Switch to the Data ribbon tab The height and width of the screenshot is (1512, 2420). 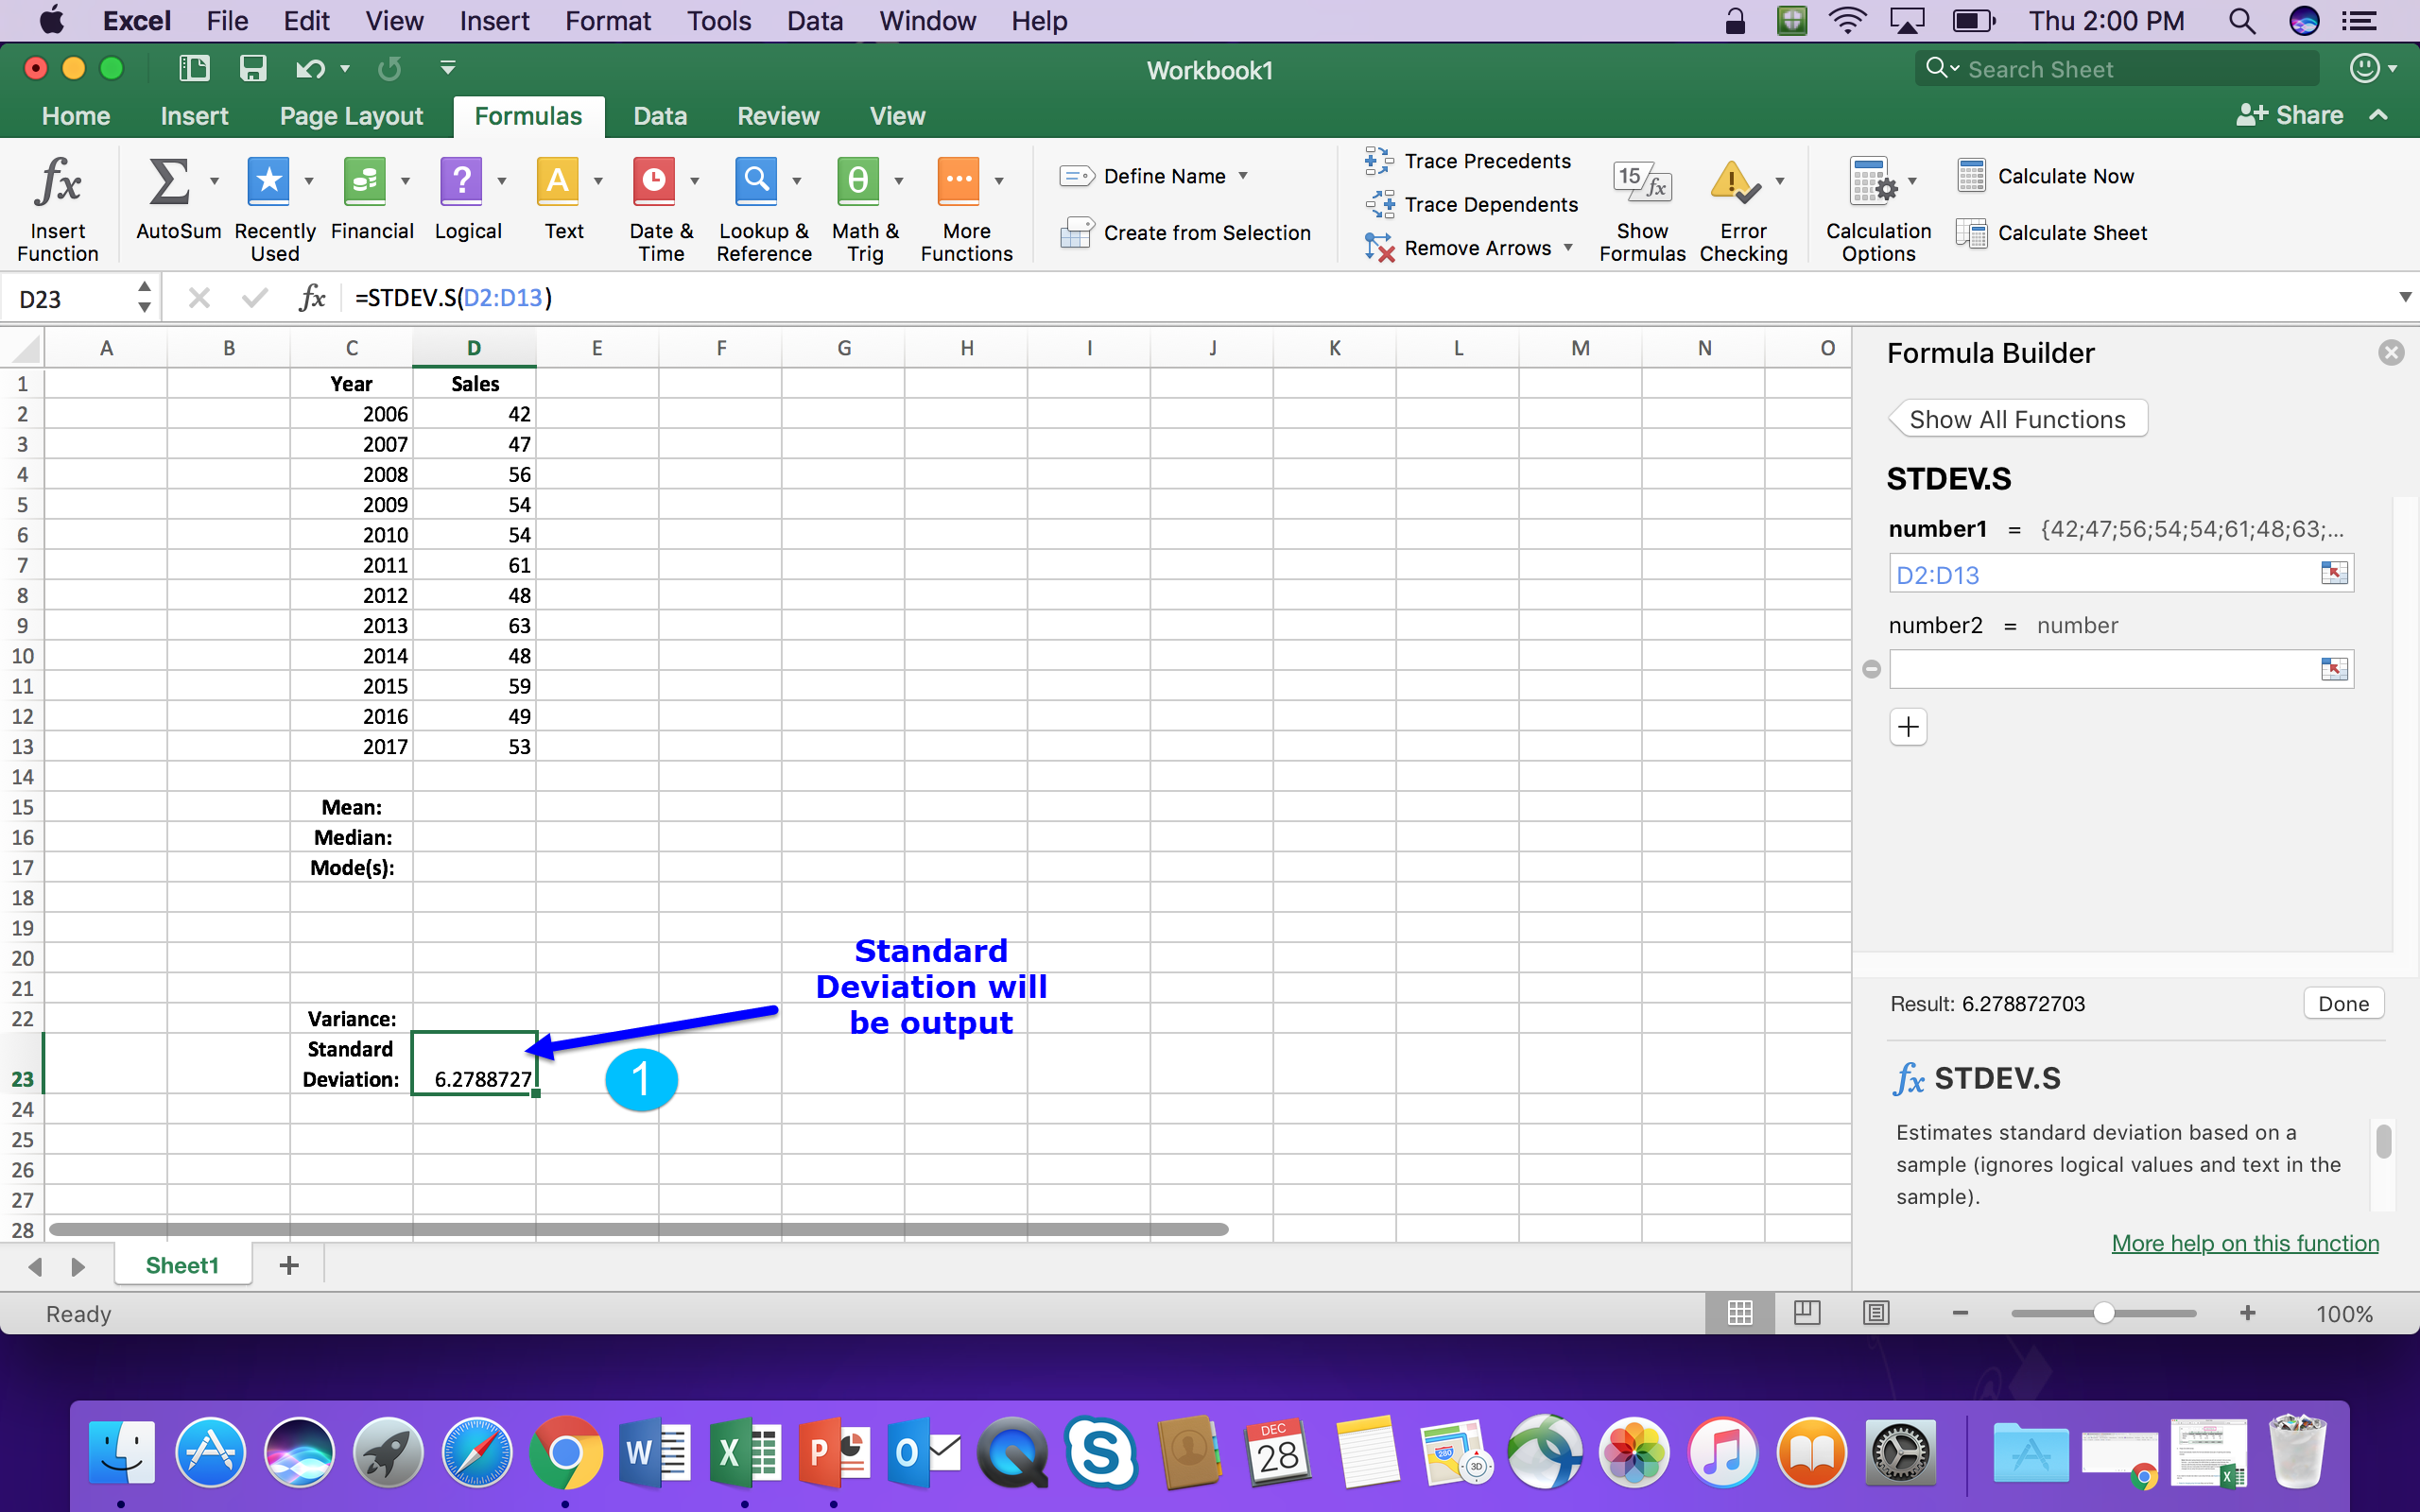tap(659, 116)
